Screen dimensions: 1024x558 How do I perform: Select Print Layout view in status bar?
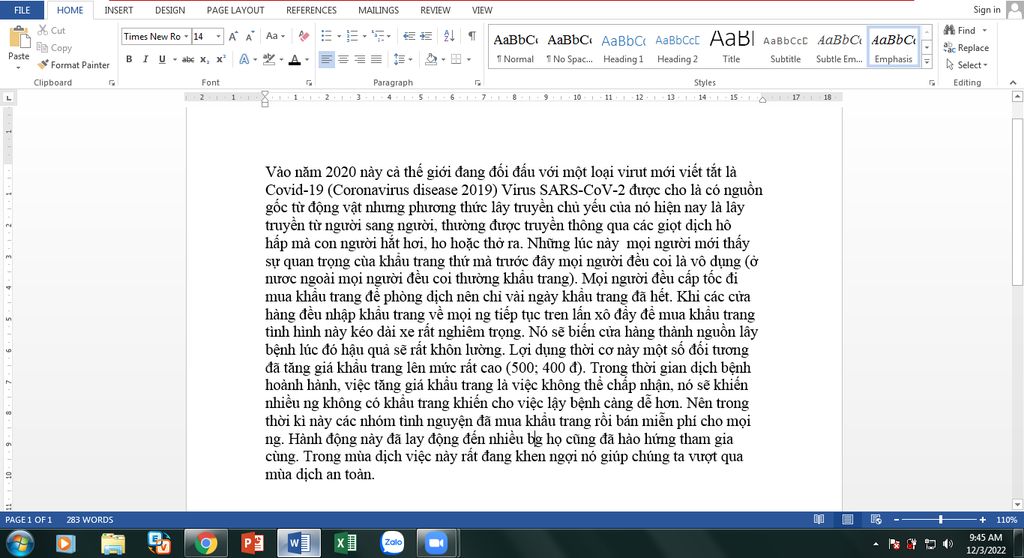pyautogui.click(x=848, y=519)
